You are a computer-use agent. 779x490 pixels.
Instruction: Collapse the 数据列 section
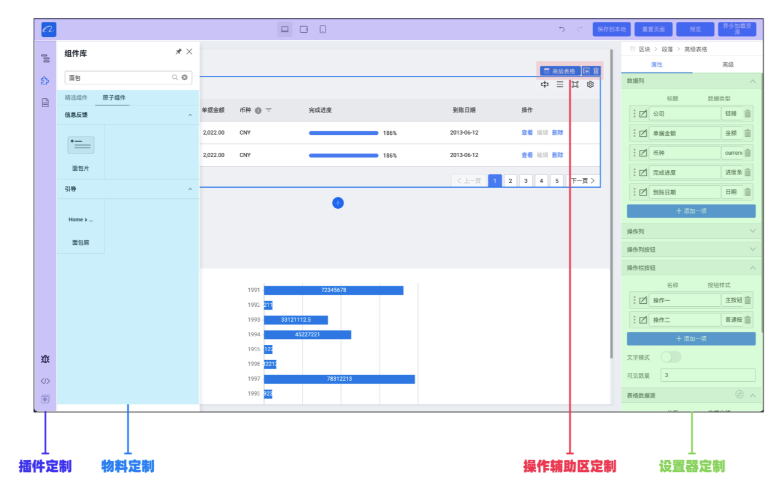753,81
